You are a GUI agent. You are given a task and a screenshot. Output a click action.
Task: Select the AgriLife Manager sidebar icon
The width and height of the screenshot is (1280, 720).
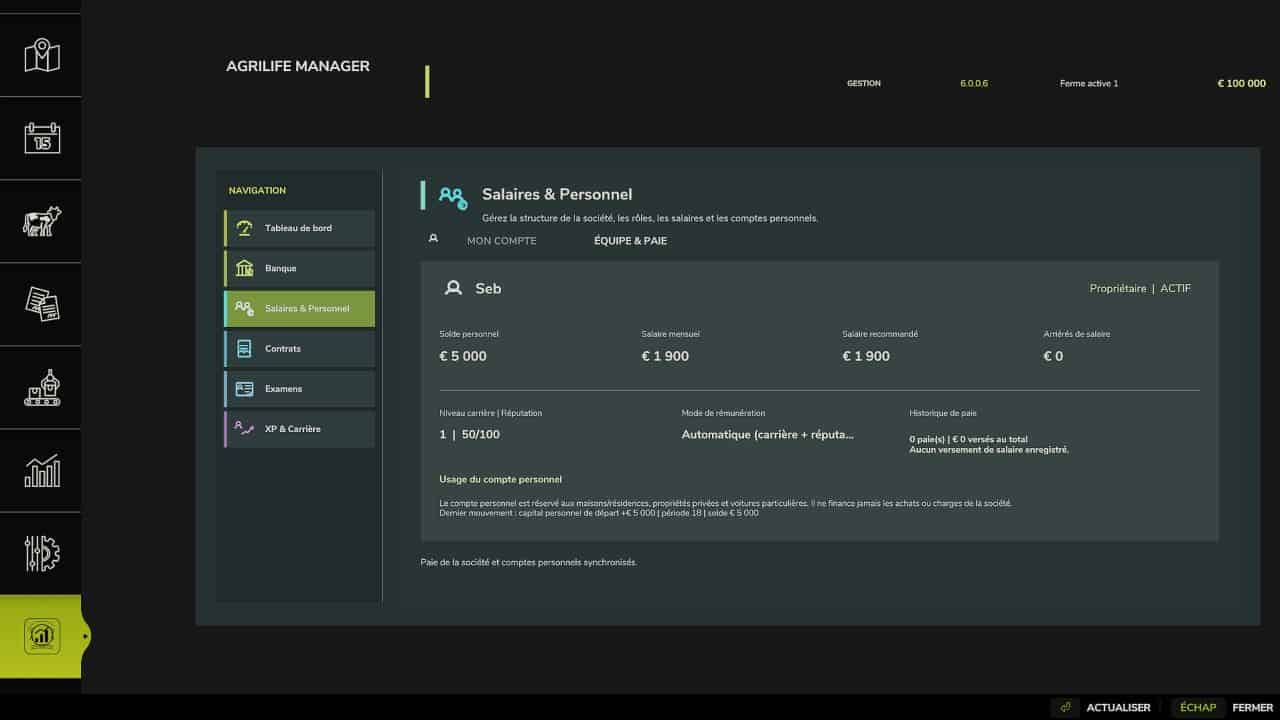pyautogui.click(x=42, y=636)
